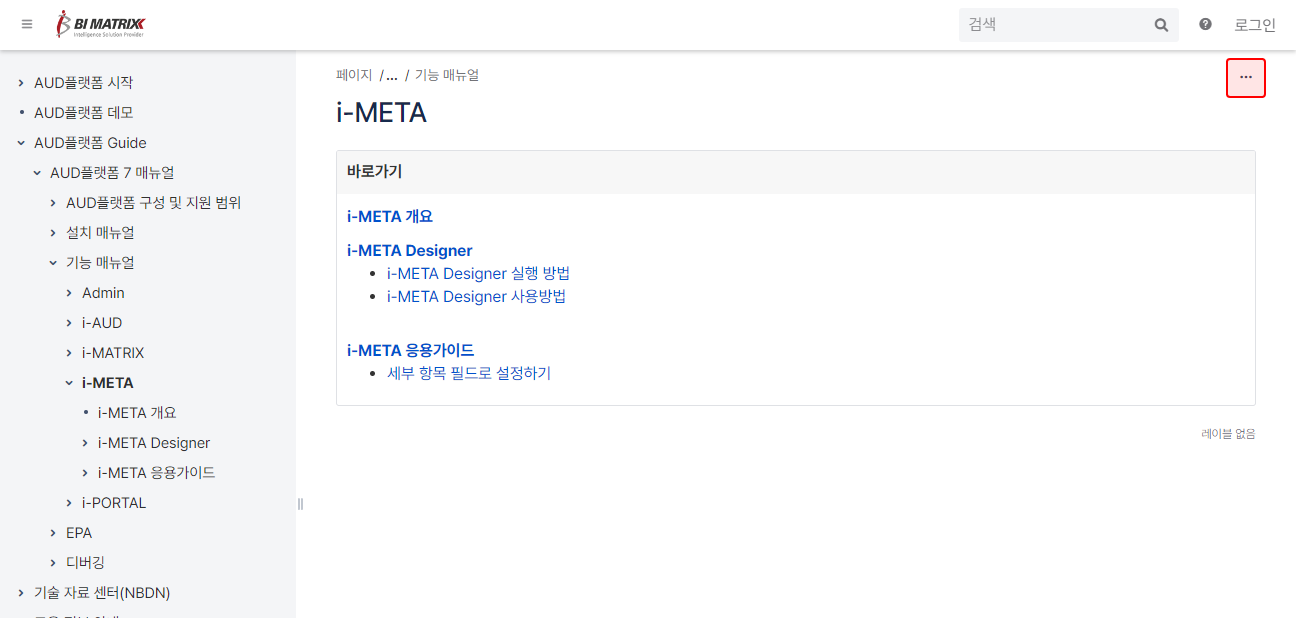The image size is (1296, 618).
Task: Open the page more actions ellipsis button
Action: (1245, 78)
